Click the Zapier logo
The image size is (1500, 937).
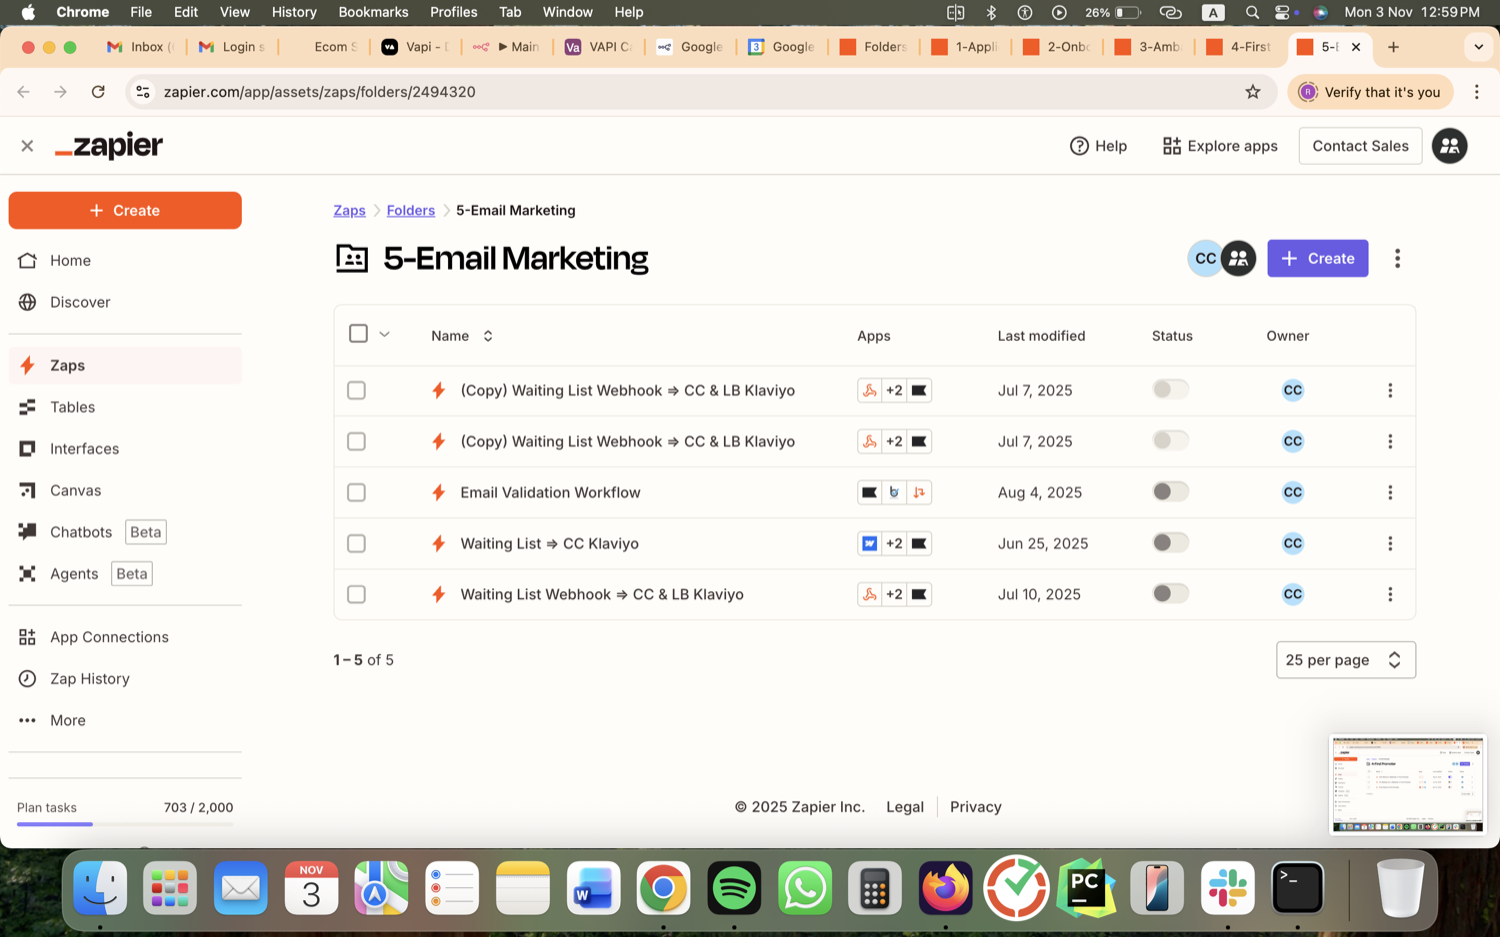coord(109,146)
